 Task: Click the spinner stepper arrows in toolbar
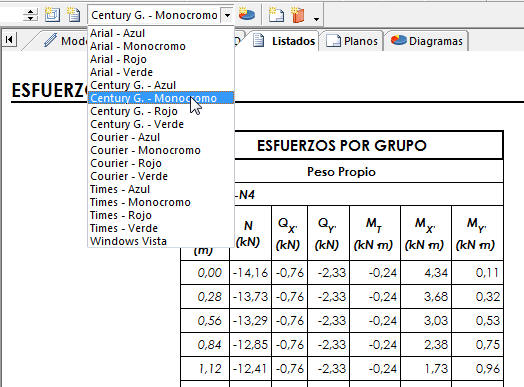[30, 15]
